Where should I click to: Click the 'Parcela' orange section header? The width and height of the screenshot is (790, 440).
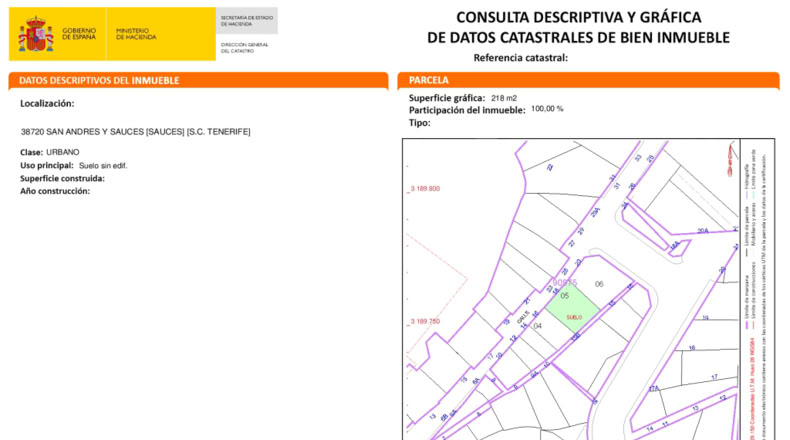[x=588, y=81]
